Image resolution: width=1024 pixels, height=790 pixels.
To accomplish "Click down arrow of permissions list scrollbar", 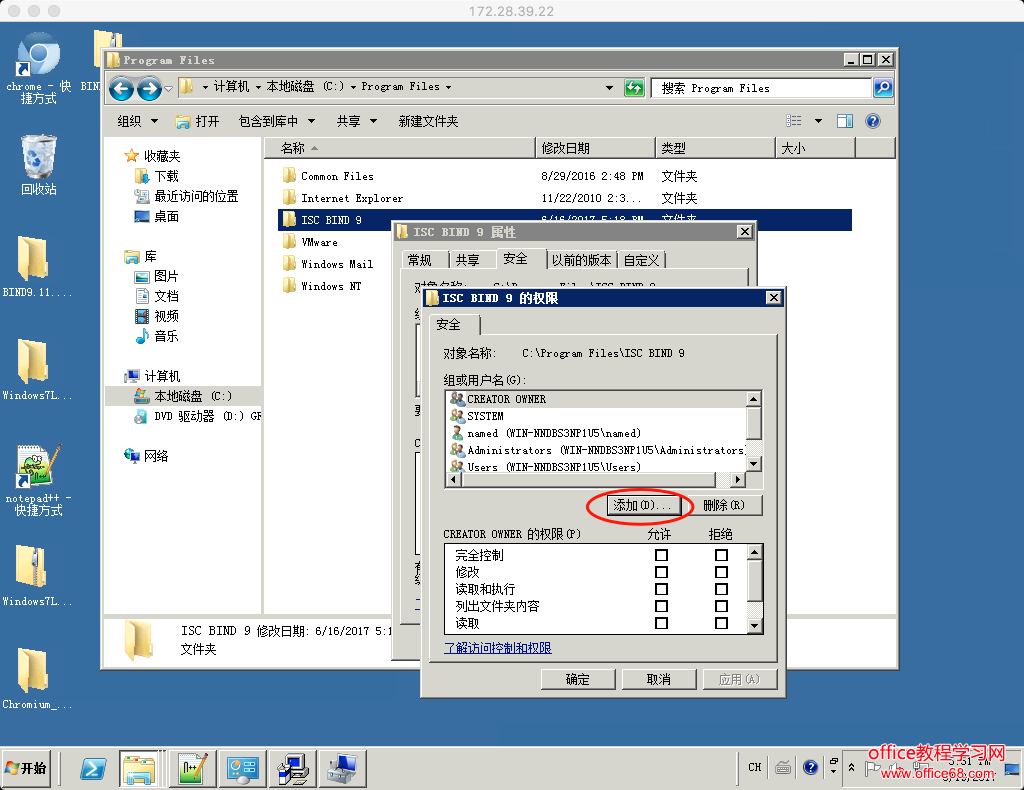I will (x=754, y=626).
